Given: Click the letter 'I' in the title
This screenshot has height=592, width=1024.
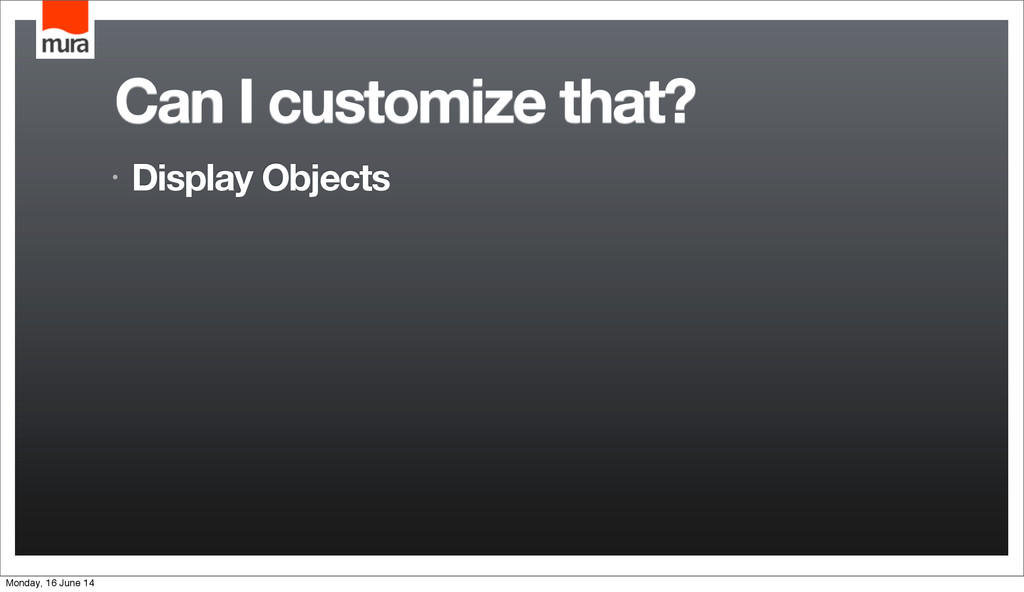Looking at the screenshot, I should click(x=246, y=102).
